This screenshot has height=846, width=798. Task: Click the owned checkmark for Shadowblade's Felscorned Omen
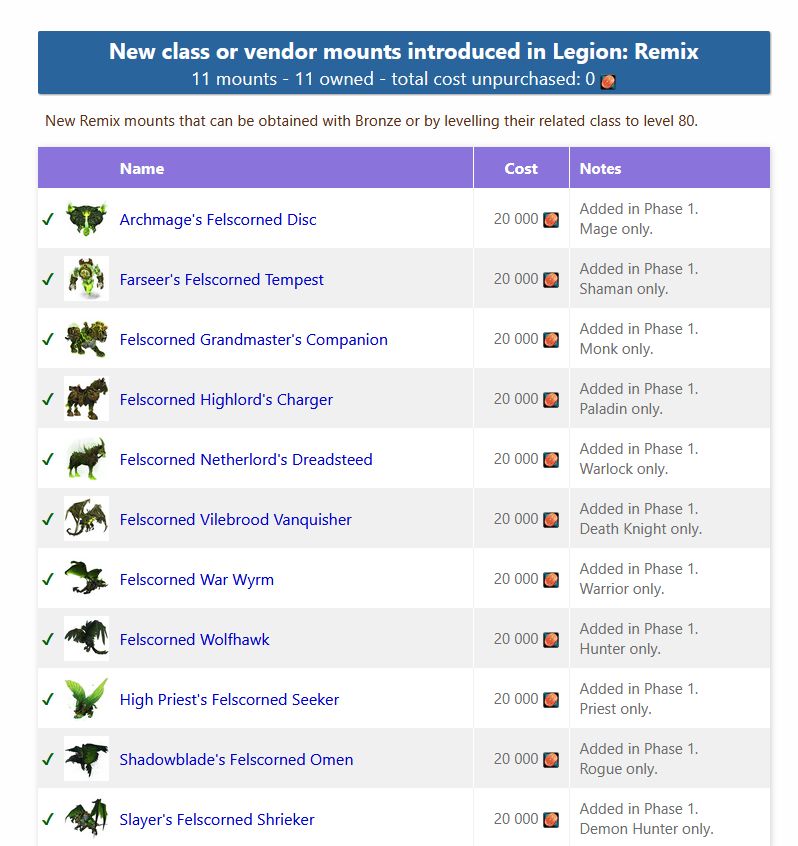pyautogui.click(x=48, y=759)
